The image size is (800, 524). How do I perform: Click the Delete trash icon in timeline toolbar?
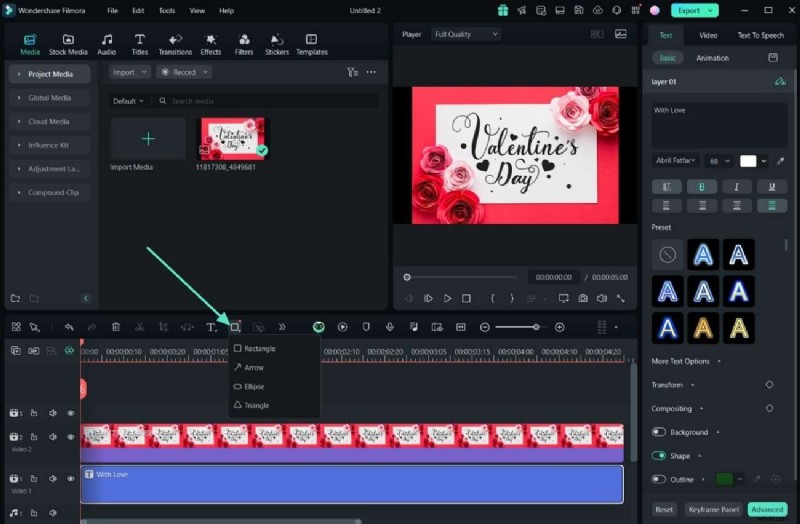(x=116, y=327)
